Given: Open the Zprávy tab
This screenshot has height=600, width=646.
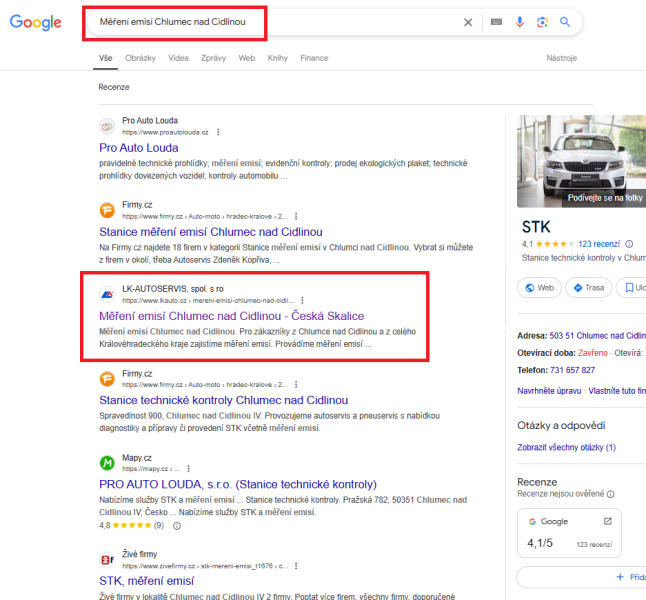Looking at the screenshot, I should pyautogui.click(x=213, y=58).
